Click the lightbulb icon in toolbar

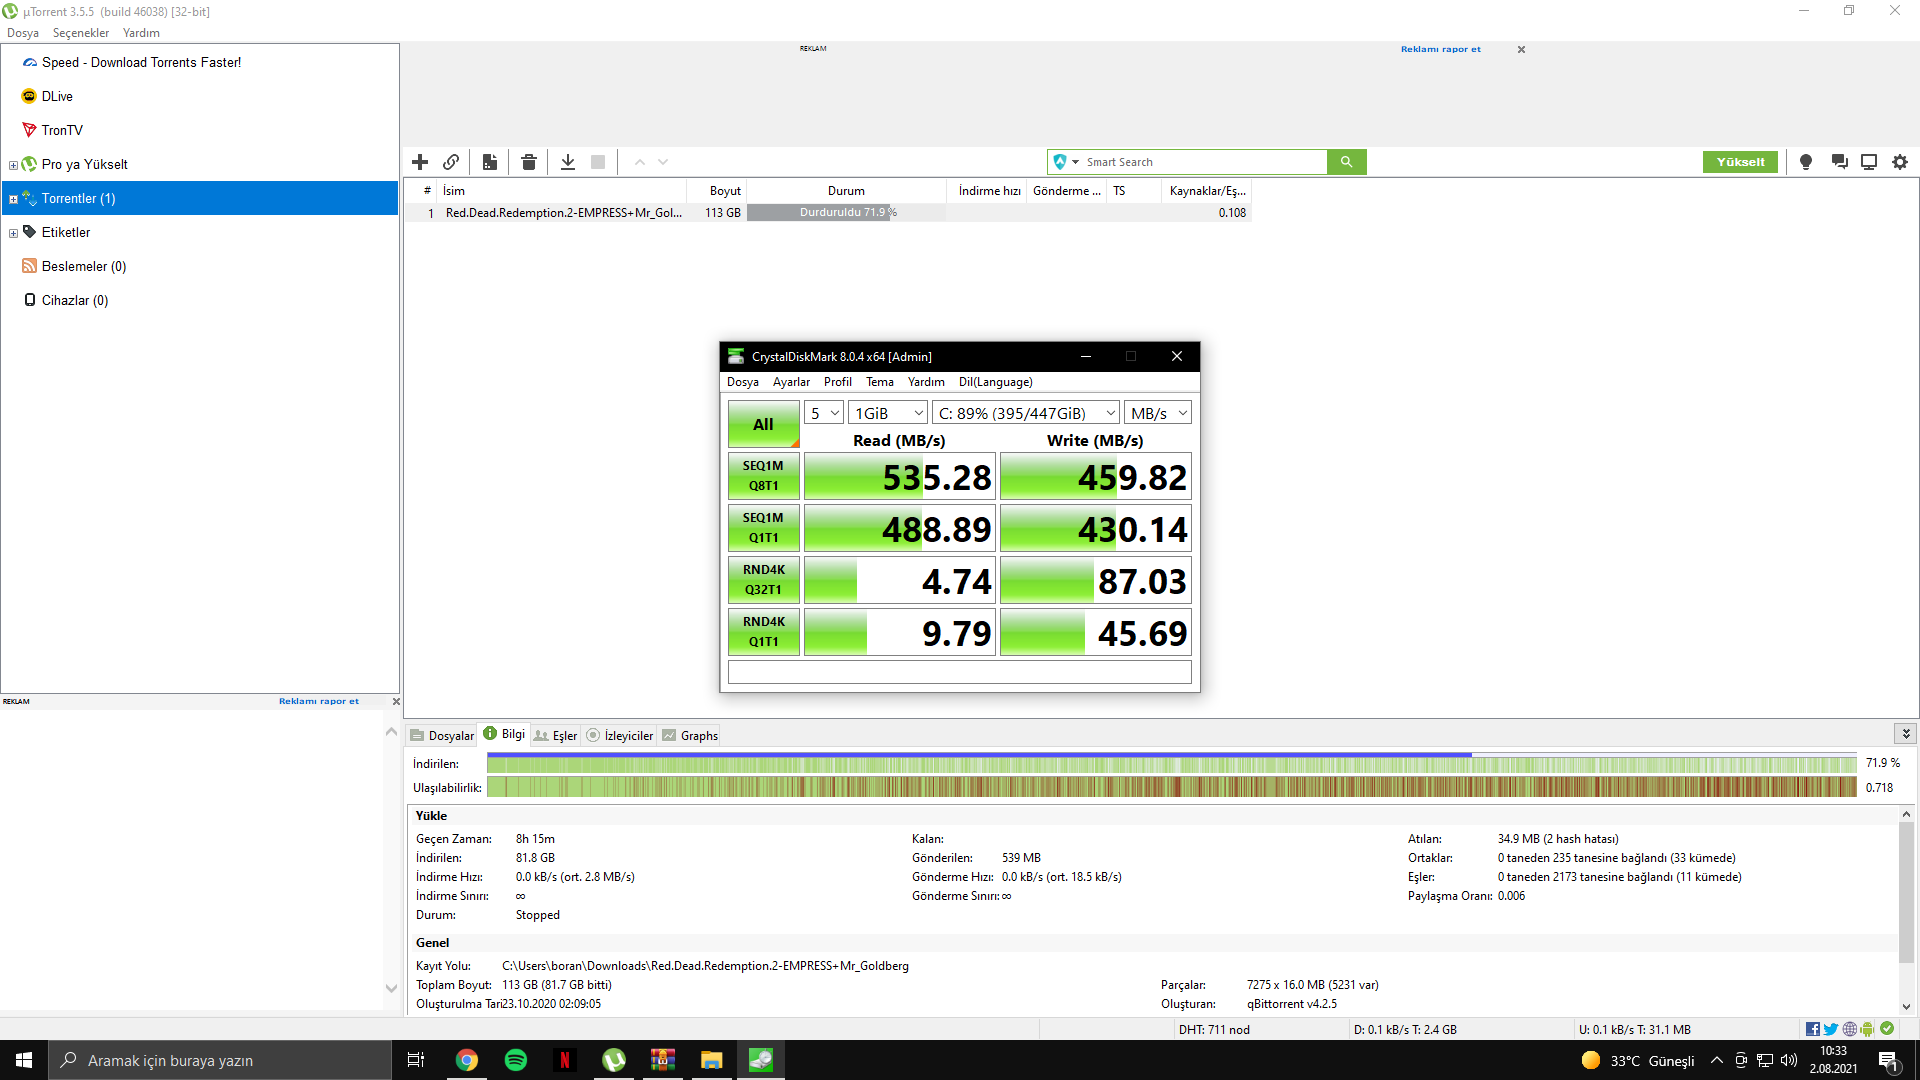[x=1806, y=162]
